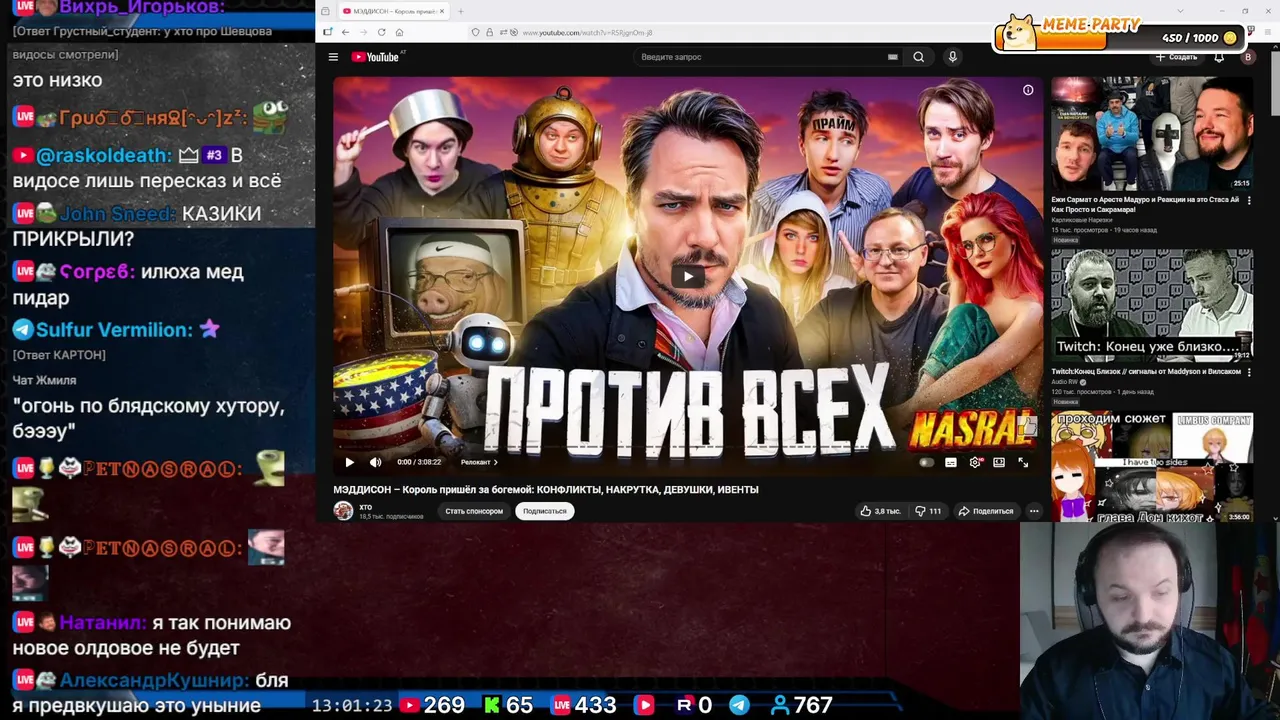Image resolution: width=1280 pixels, height=720 pixels.
Task: Switch to theater mode
Action: tap(999, 462)
